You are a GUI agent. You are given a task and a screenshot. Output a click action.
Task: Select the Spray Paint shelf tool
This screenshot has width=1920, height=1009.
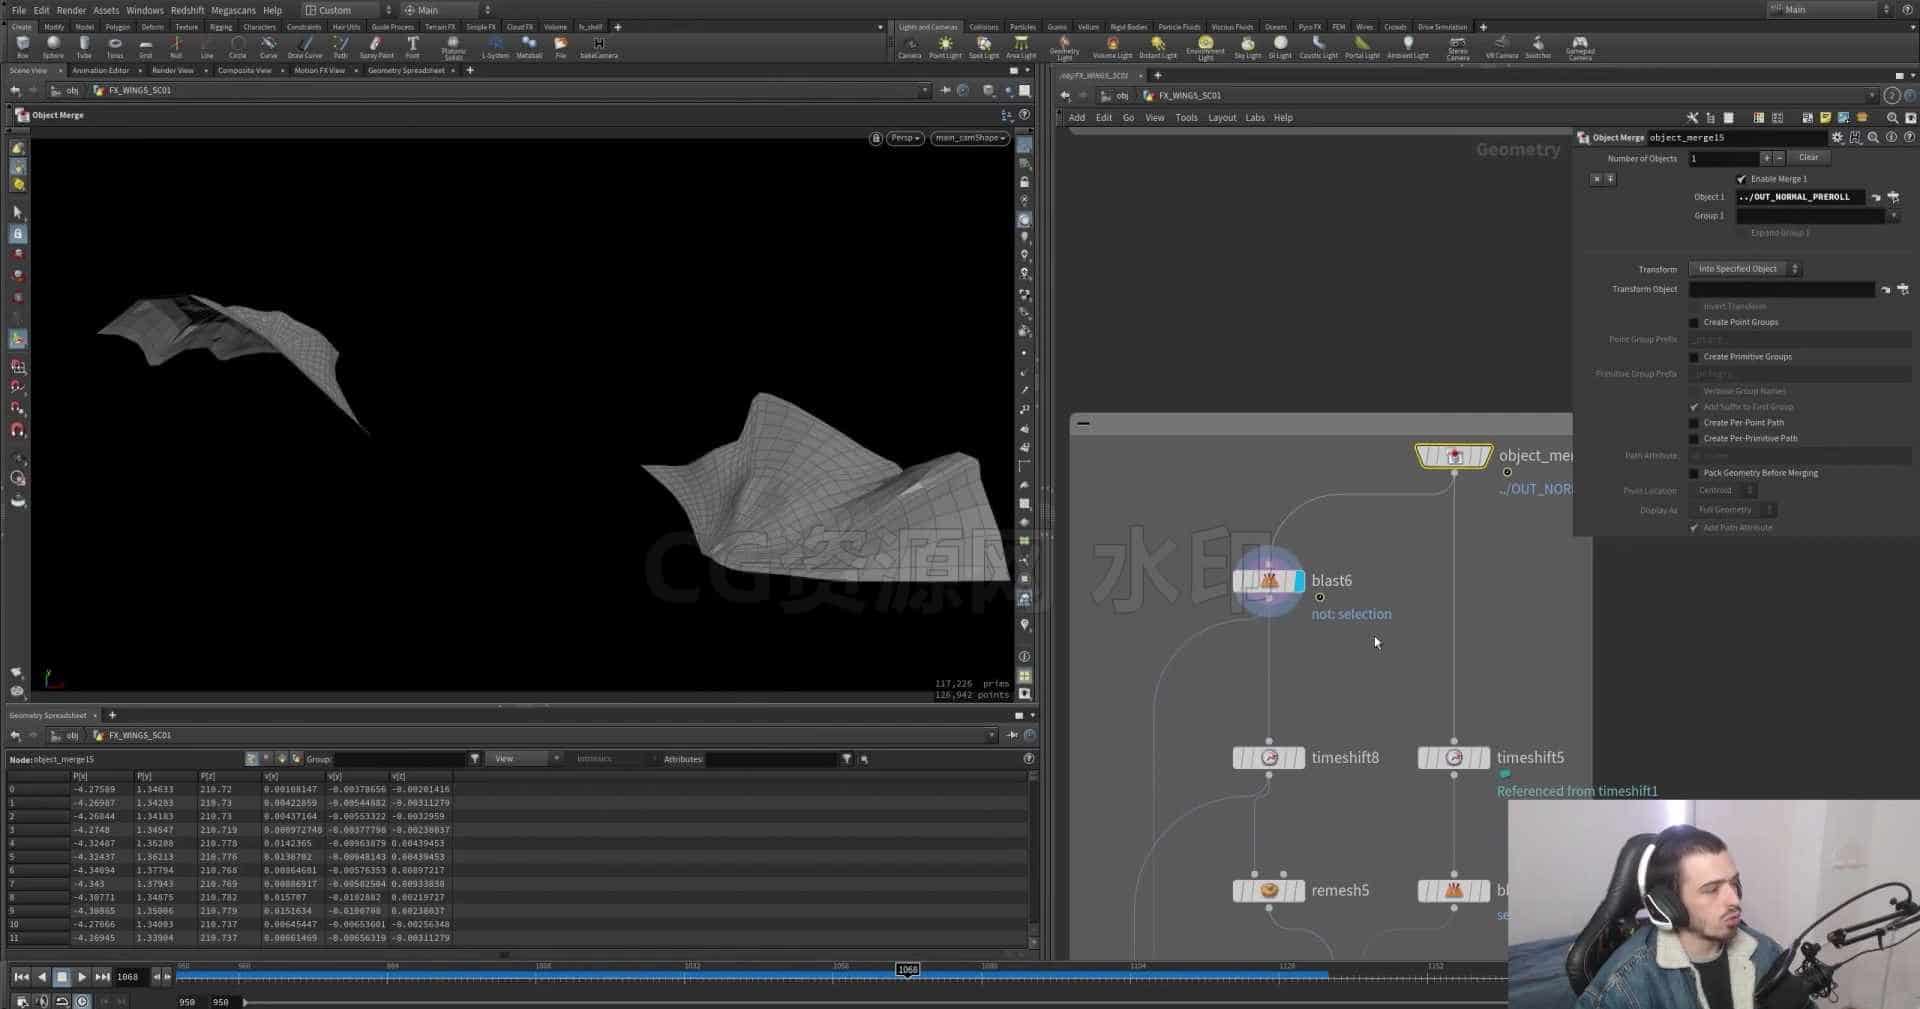click(x=376, y=47)
